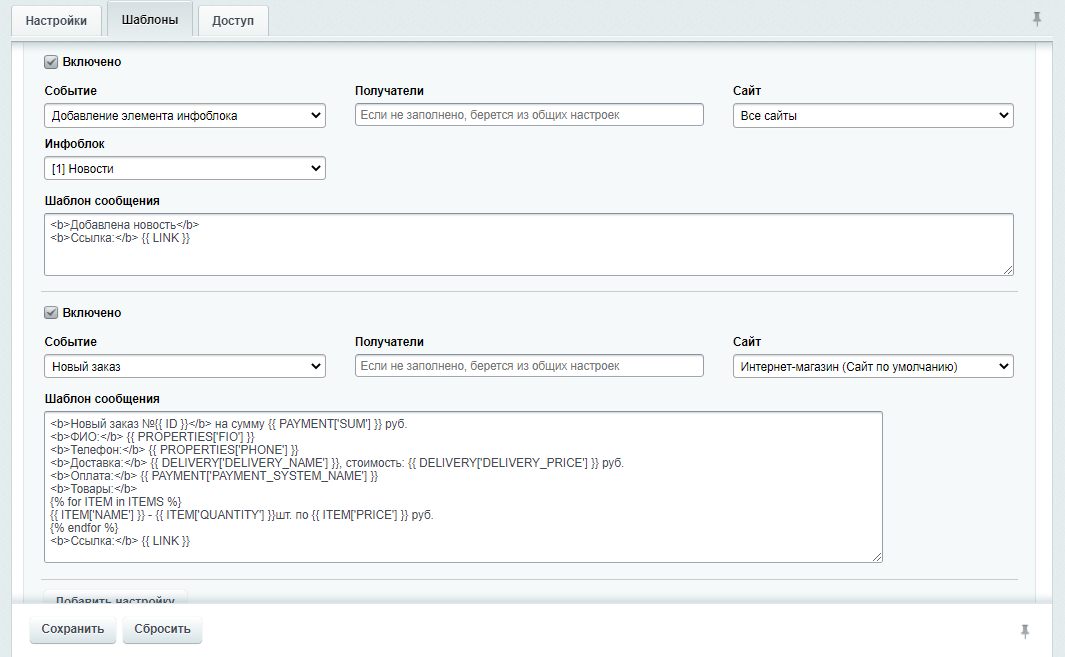Click into the Добавлена новость message template
The height and width of the screenshot is (657, 1065).
pyautogui.click(x=528, y=244)
